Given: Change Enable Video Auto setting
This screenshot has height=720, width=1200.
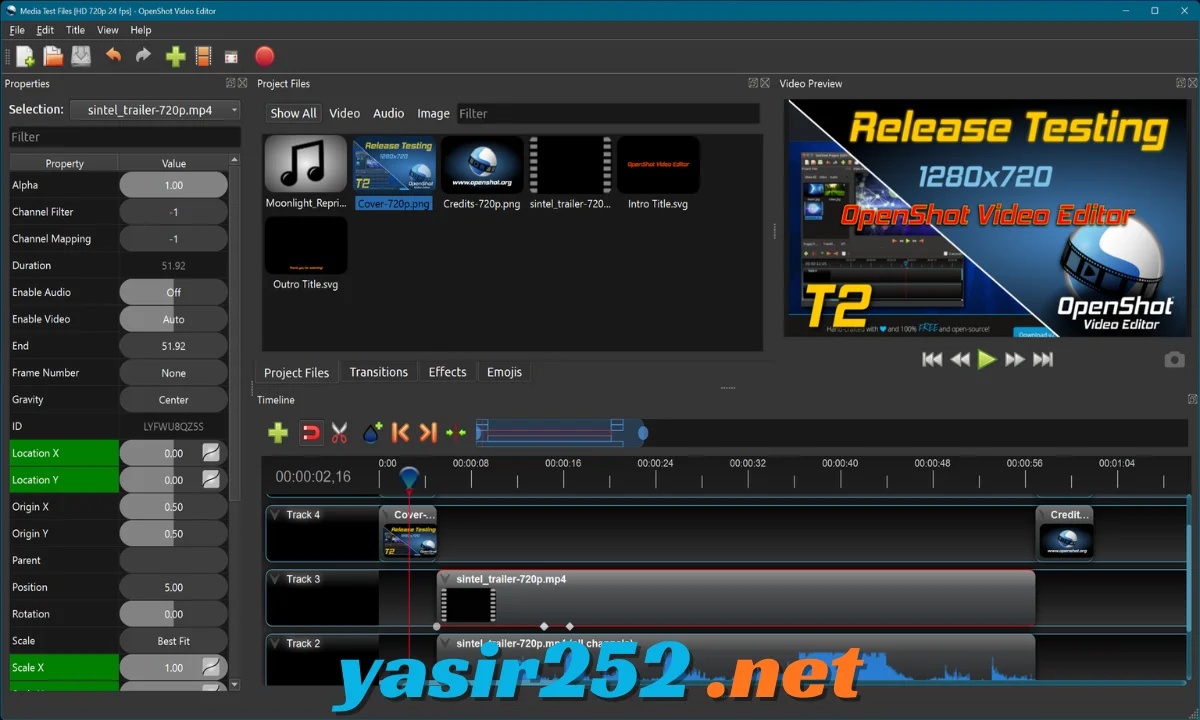Looking at the screenshot, I should [x=174, y=319].
